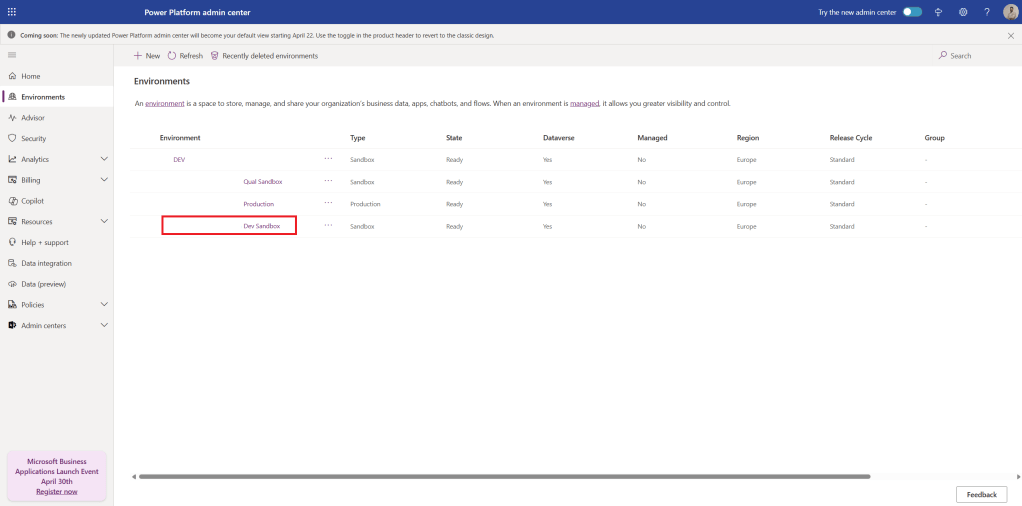Click the Register now link

(56, 491)
